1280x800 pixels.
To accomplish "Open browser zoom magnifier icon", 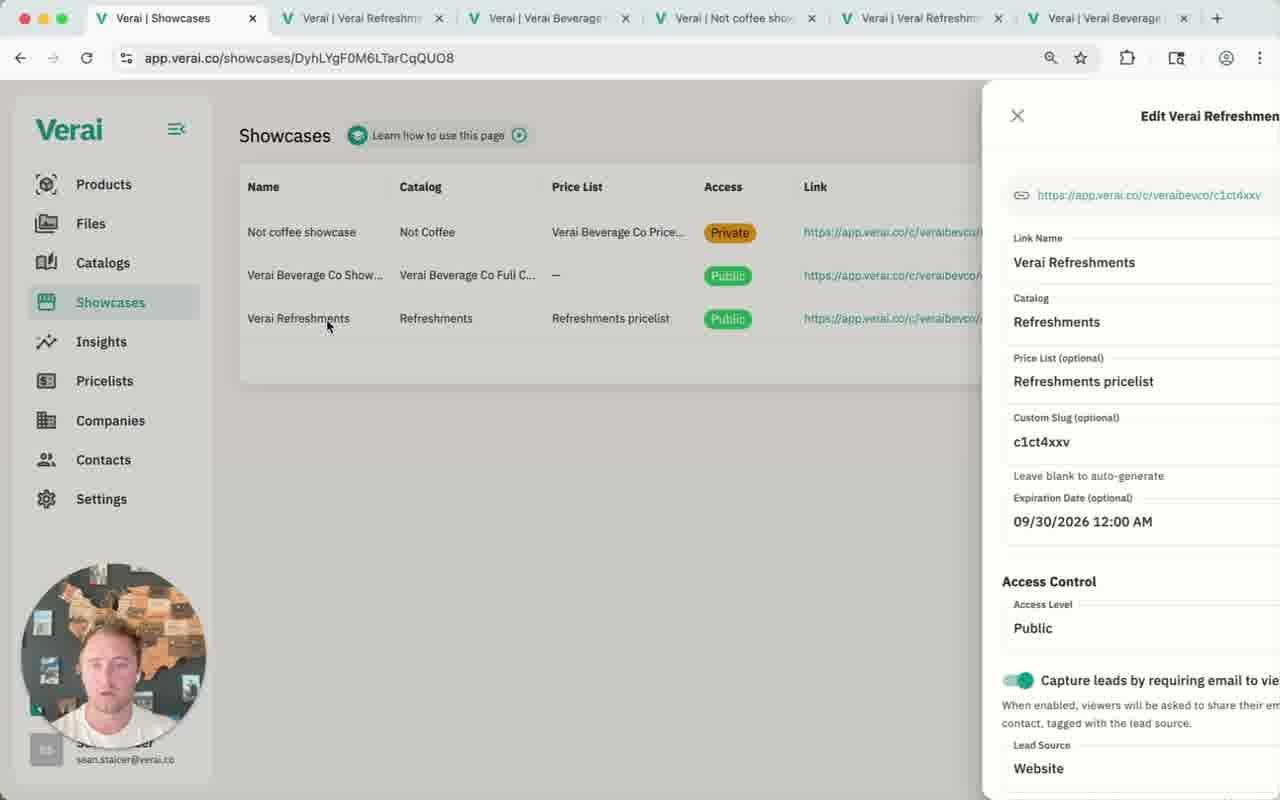I will coord(1050,58).
